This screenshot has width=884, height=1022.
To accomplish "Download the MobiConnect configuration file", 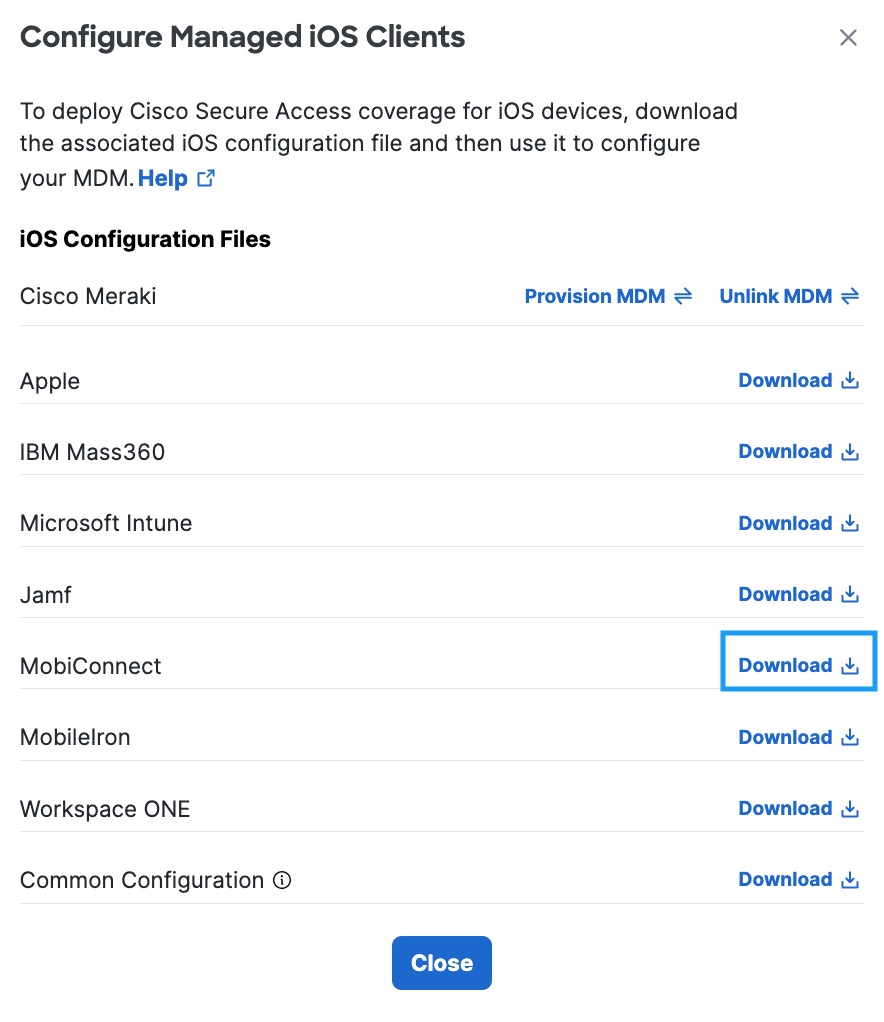I will (x=799, y=665).
